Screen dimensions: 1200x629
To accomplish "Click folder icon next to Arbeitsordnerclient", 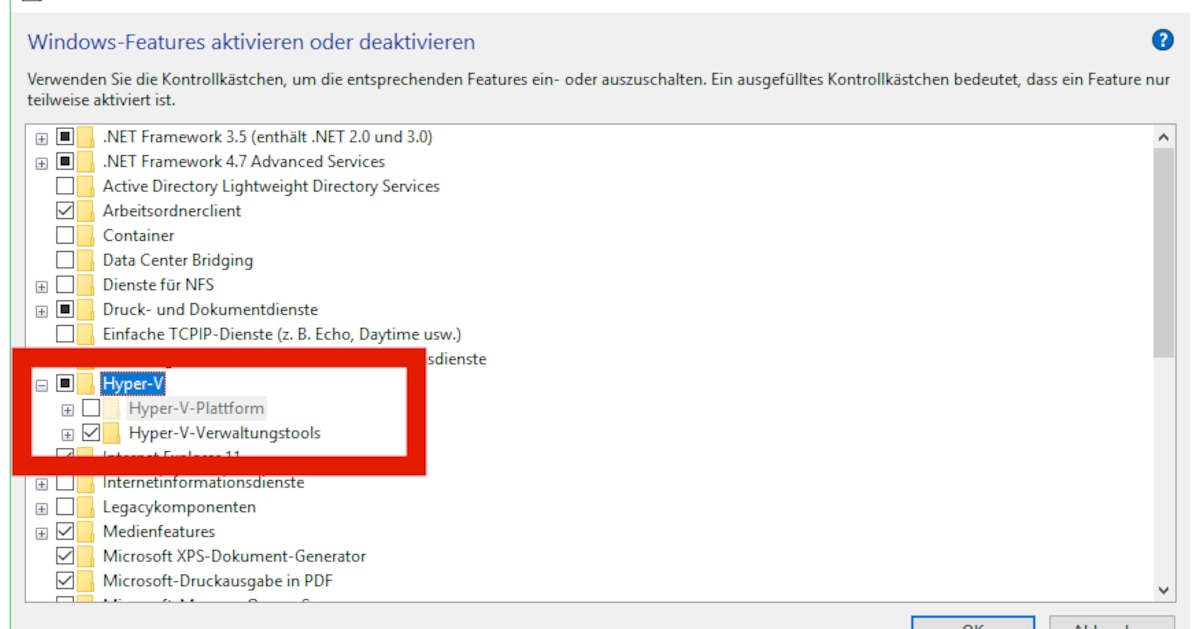I will tap(87, 211).
